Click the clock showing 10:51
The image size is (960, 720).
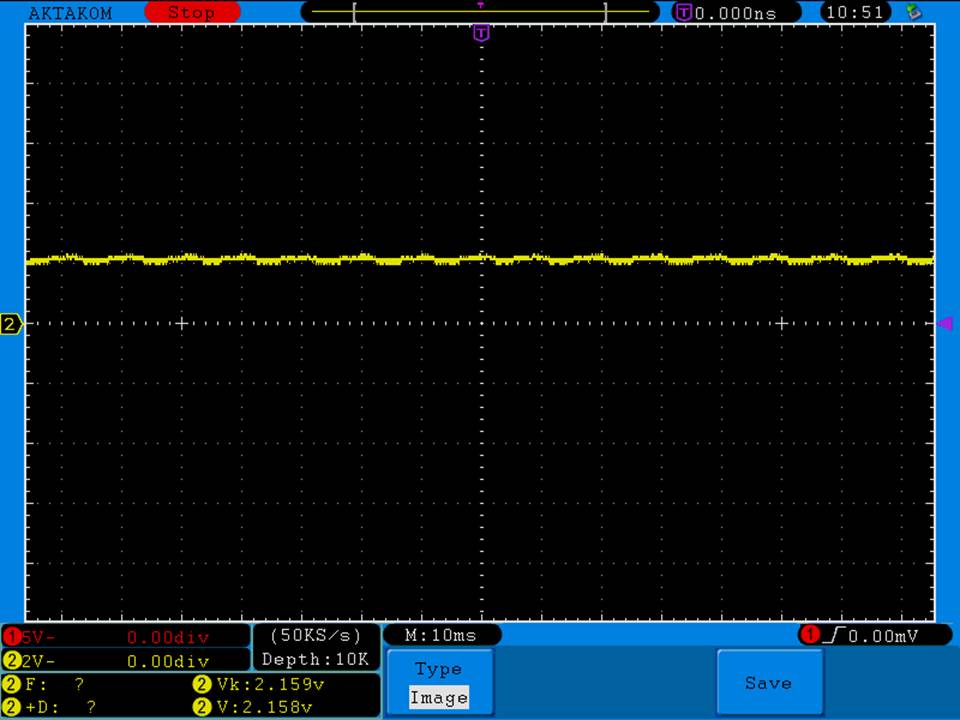[x=852, y=13]
